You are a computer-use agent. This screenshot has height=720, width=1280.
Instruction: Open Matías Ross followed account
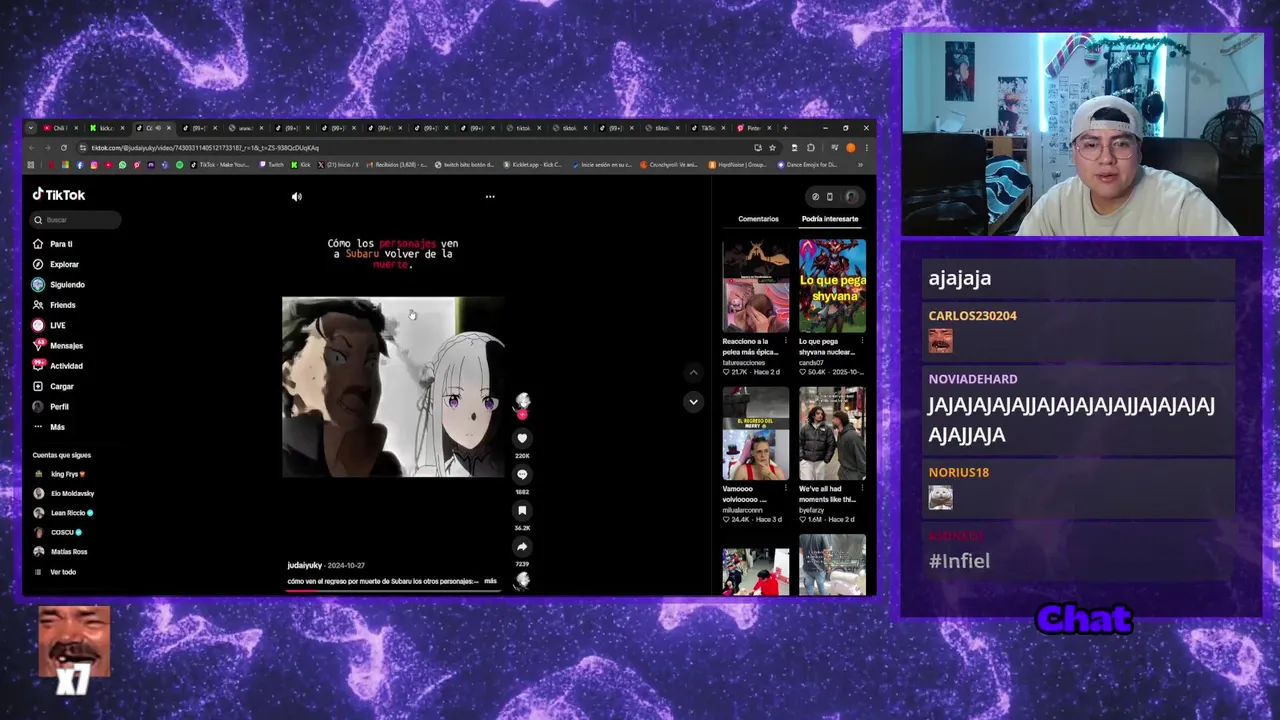tap(61, 552)
